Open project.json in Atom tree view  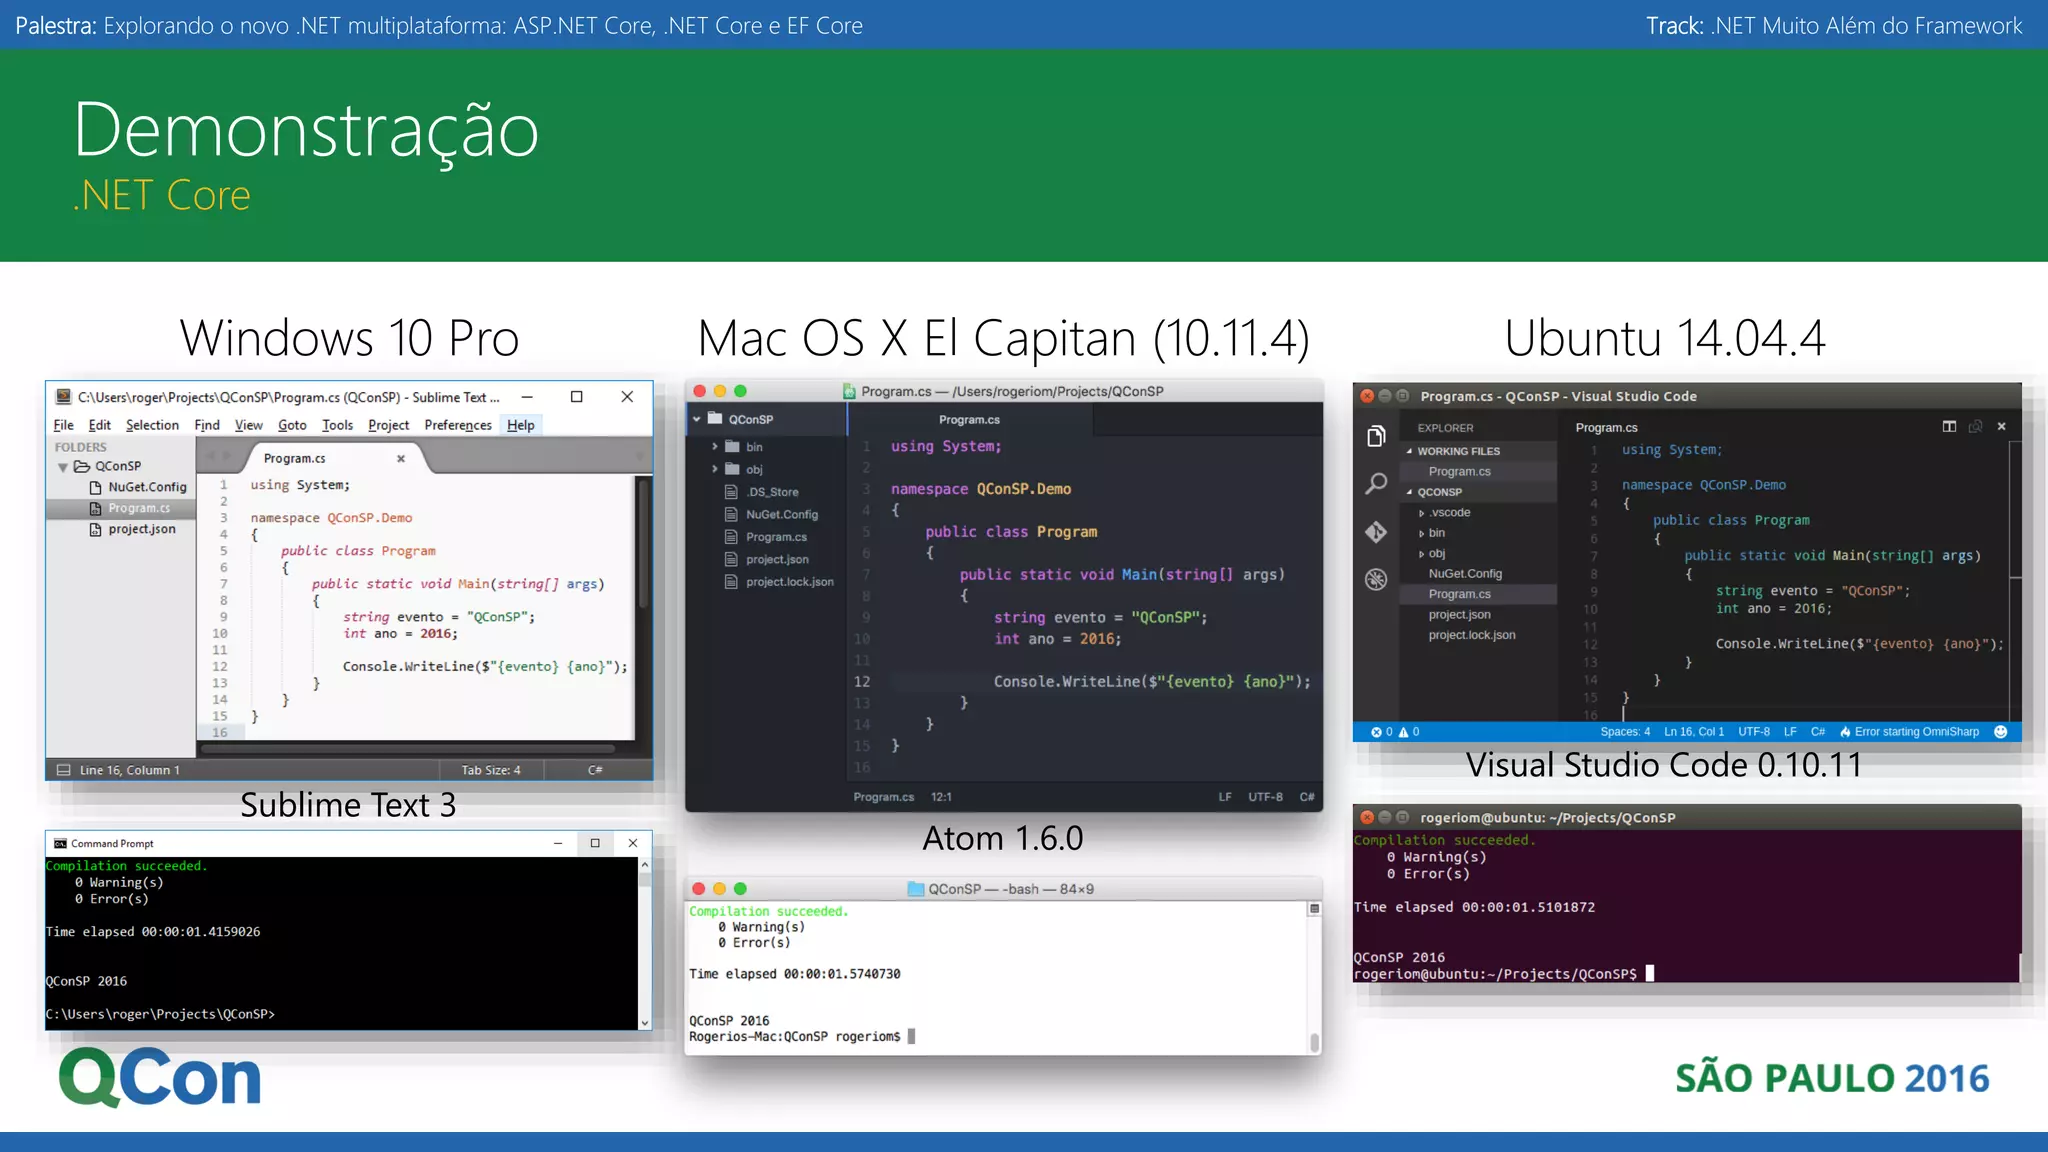click(777, 560)
